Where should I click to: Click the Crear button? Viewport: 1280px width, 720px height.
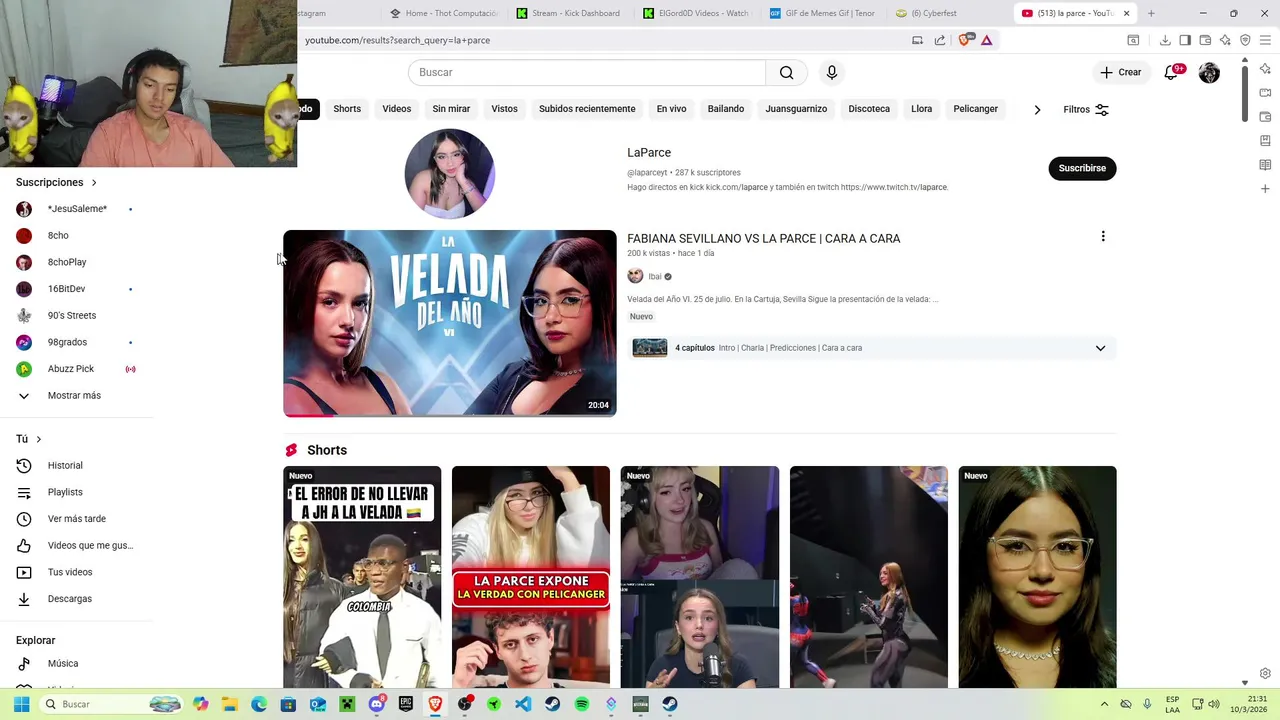pos(1121,72)
